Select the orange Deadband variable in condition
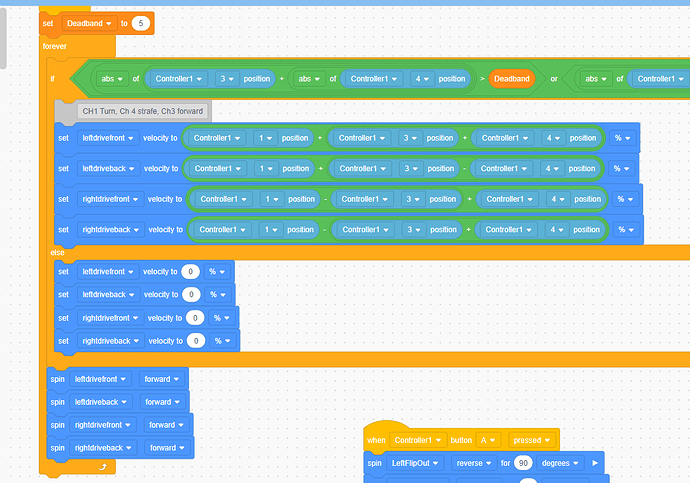Viewport: 690px width, 483px height. tap(511, 79)
